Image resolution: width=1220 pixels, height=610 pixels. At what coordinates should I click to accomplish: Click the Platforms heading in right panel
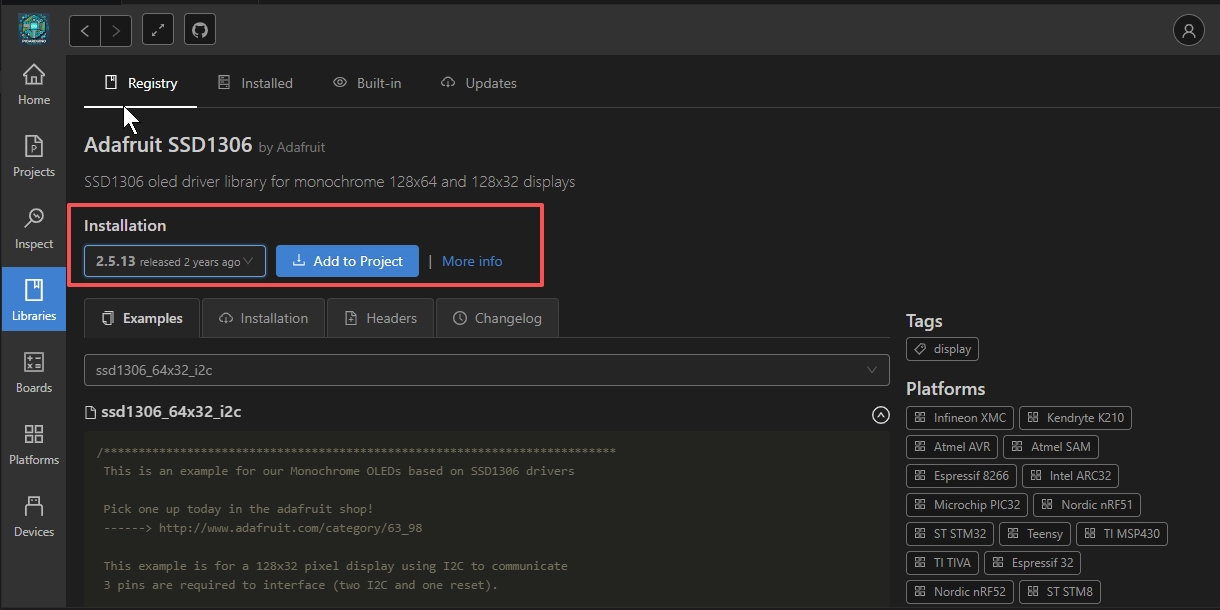pyautogui.click(x=946, y=388)
